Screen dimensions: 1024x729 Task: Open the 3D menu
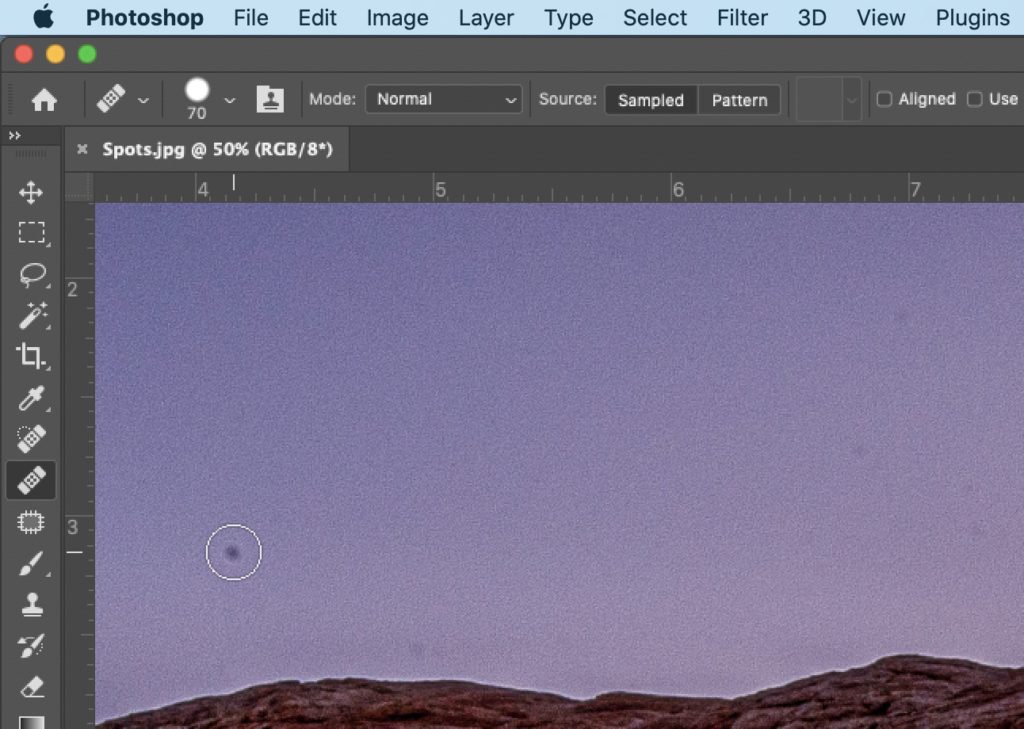812,18
